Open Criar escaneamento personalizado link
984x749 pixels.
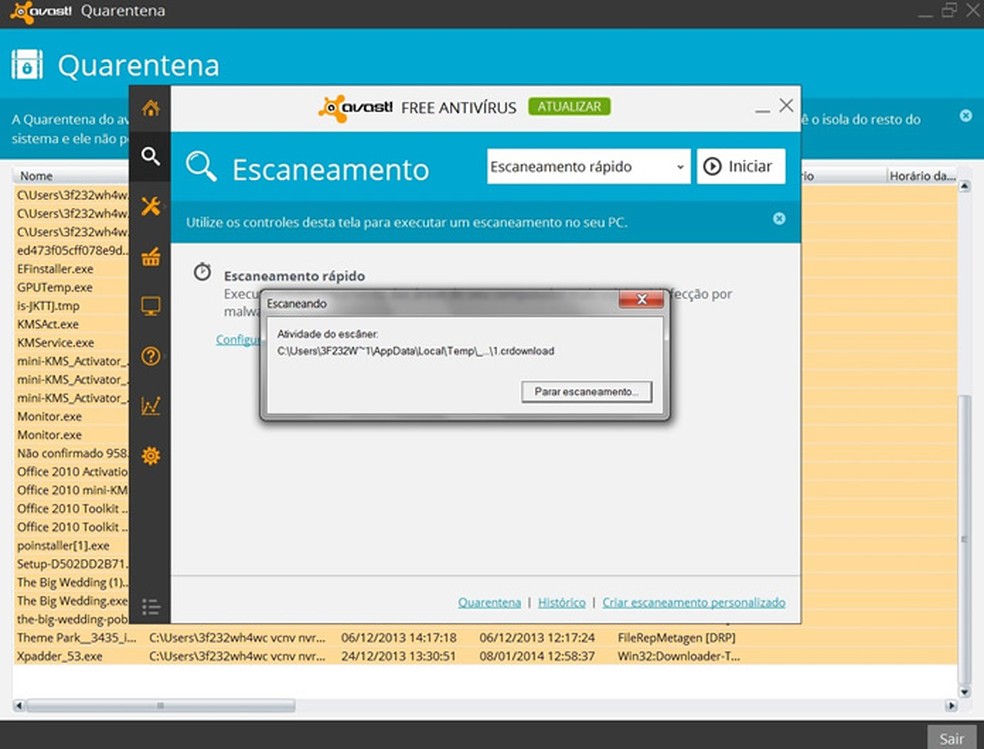pyautogui.click(x=693, y=602)
